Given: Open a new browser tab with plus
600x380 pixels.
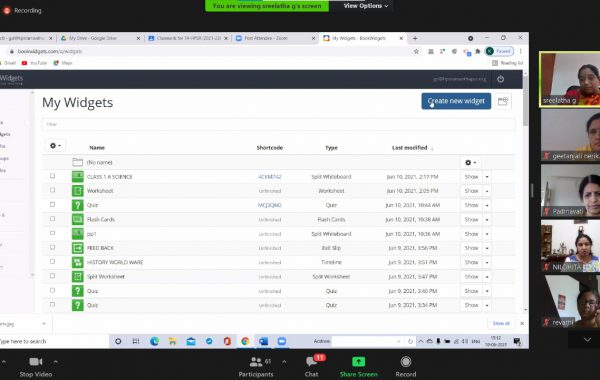Looking at the screenshot, I should point(415,38).
